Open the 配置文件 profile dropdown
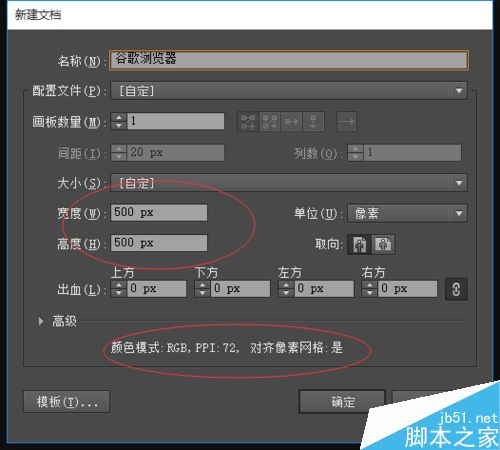The width and height of the screenshot is (500, 450). point(289,91)
